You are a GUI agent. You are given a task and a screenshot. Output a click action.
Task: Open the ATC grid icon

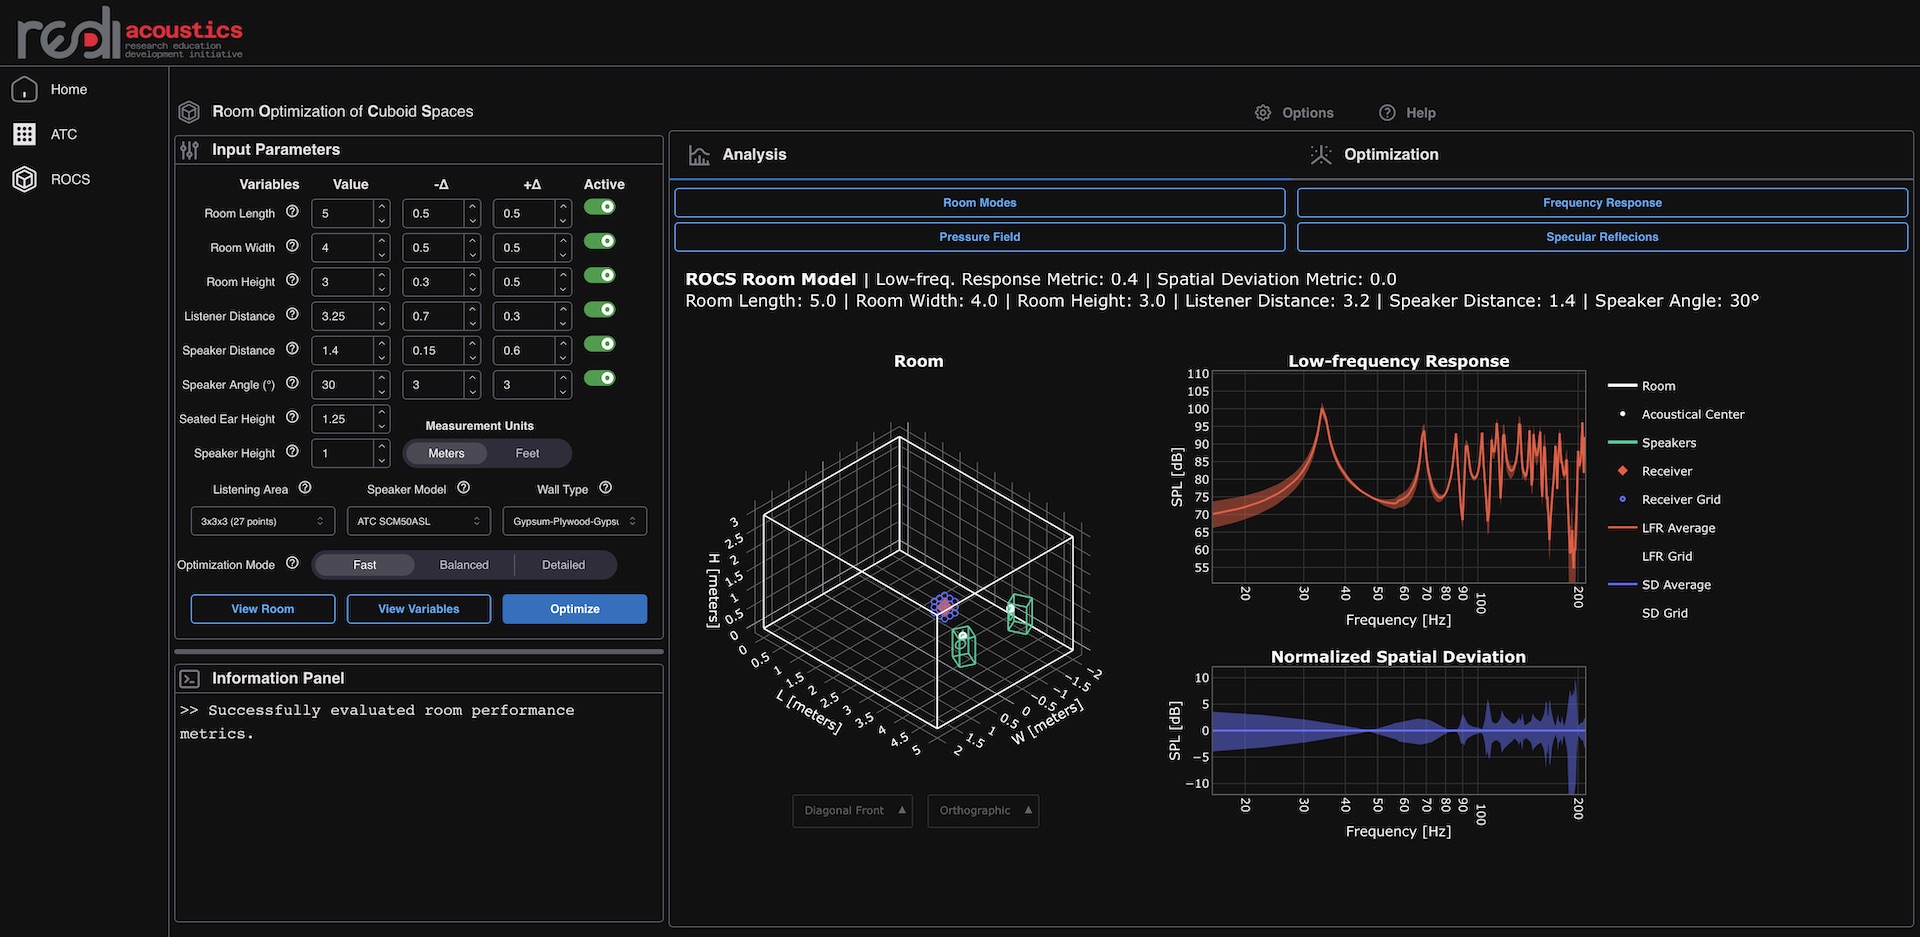tap(25, 134)
